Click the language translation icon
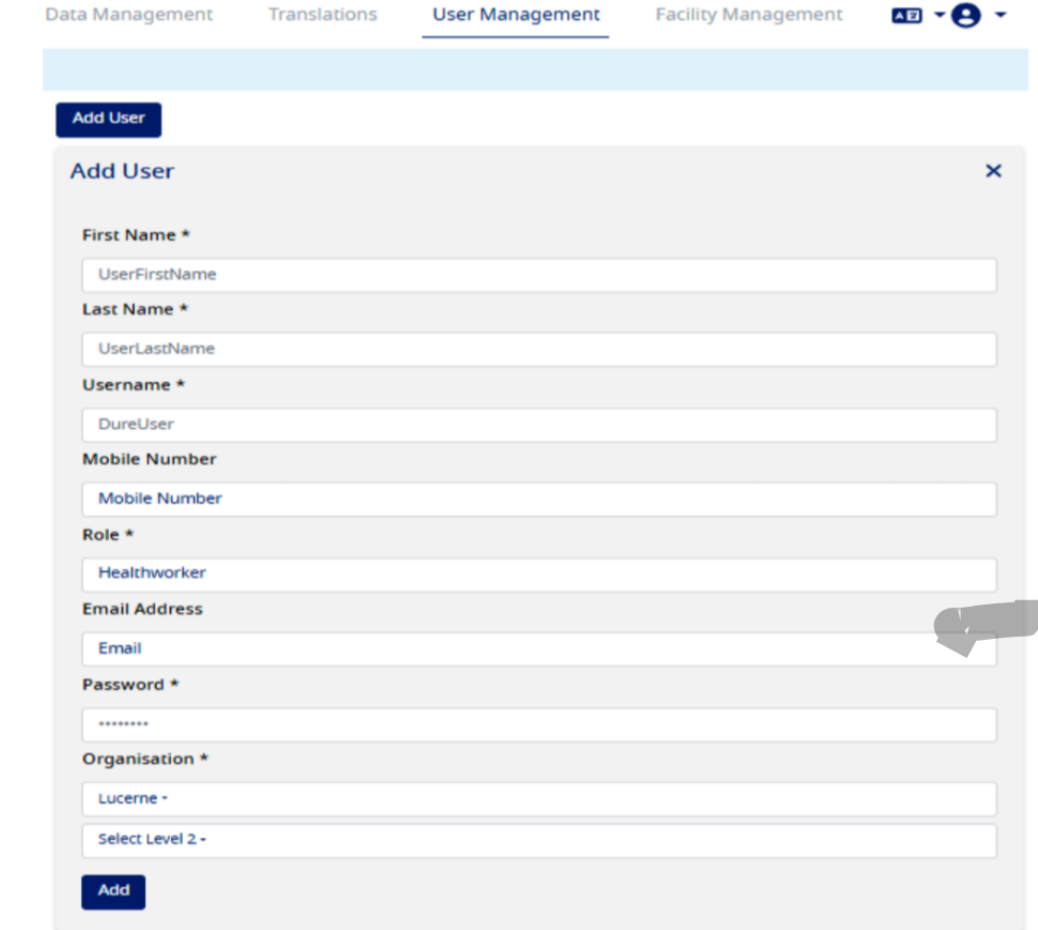The height and width of the screenshot is (930, 1038). 906,14
